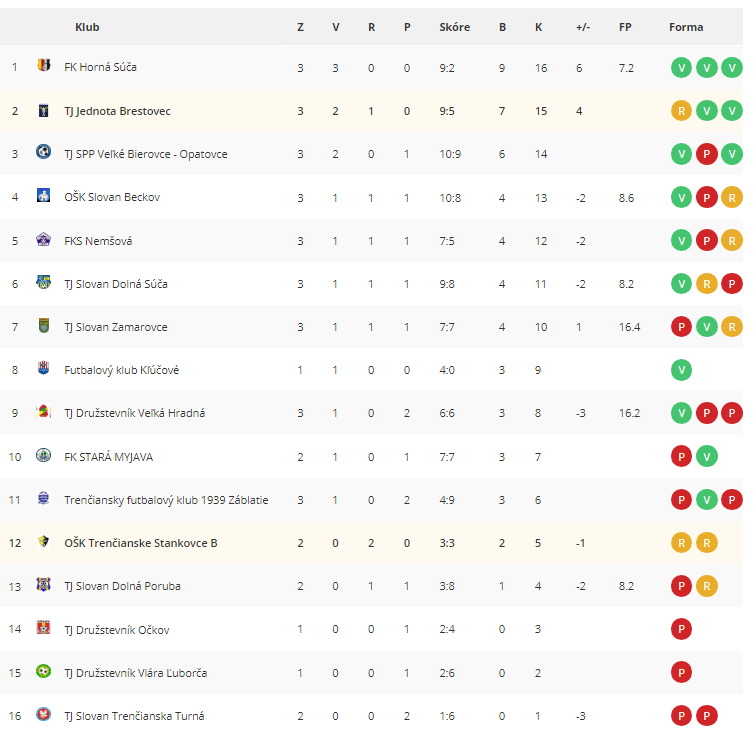Click the FK STARÁ MYJAVA round logo
755x736 pixels.
click(43, 455)
